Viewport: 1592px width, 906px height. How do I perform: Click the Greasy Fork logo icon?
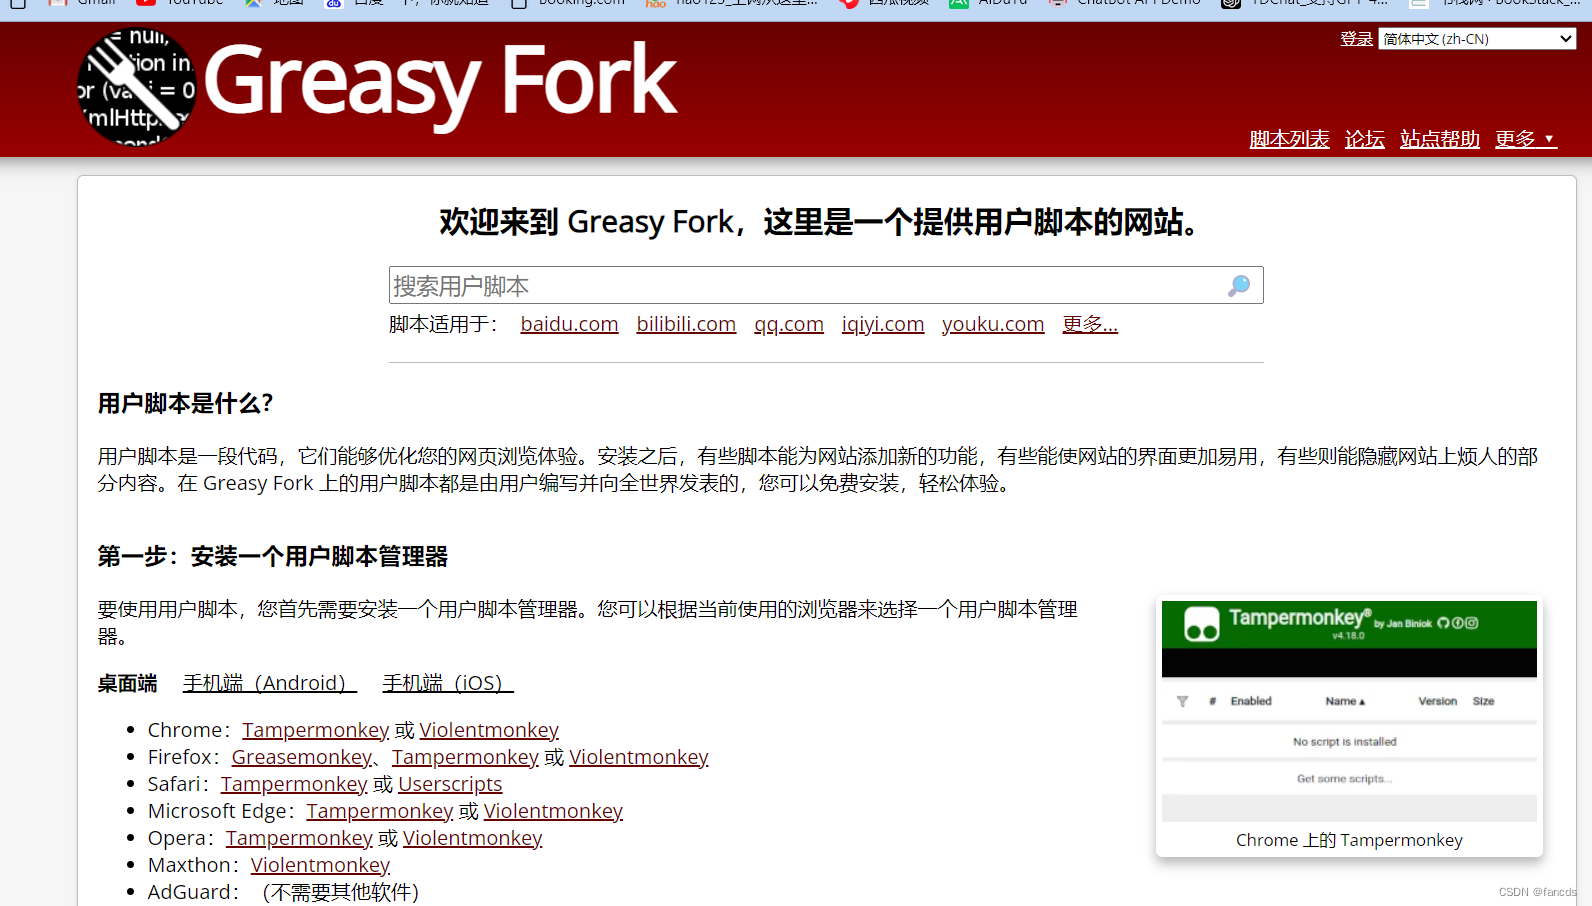(x=137, y=87)
